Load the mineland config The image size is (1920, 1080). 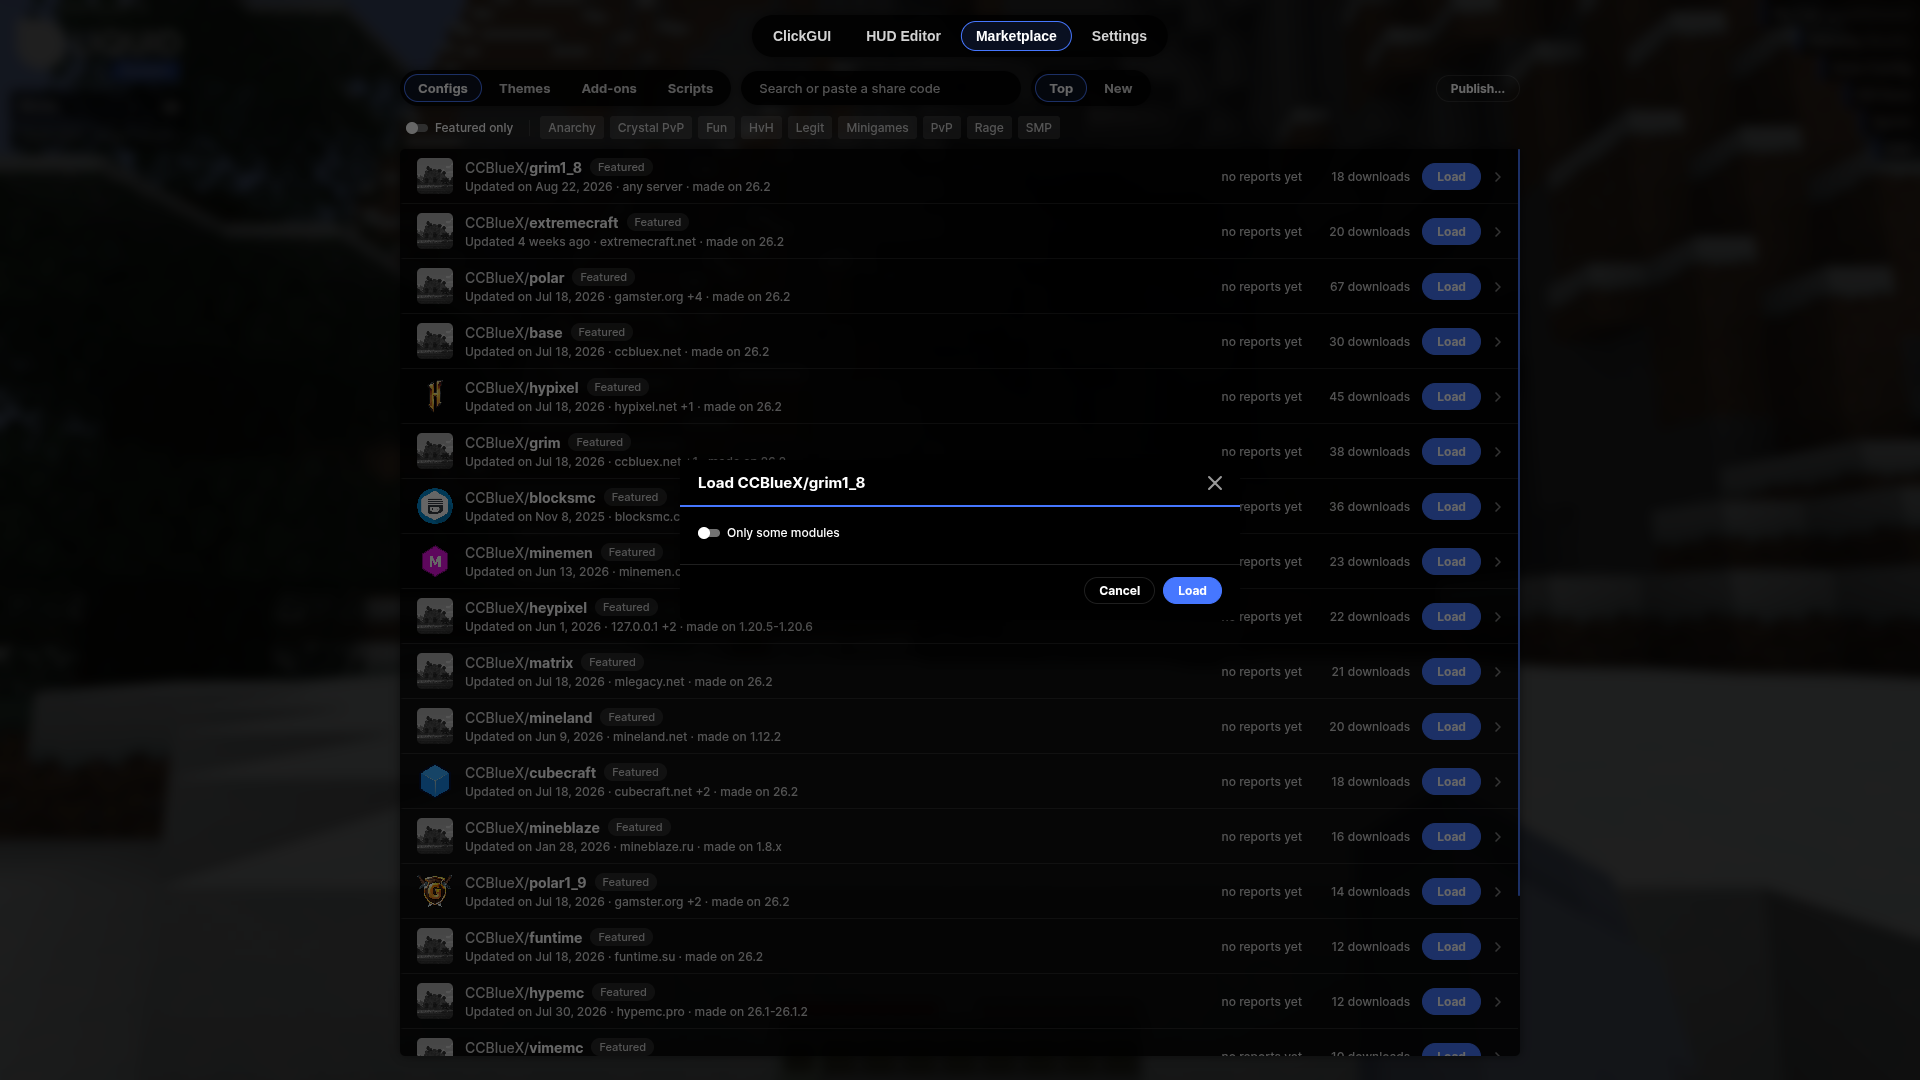[x=1451, y=727]
